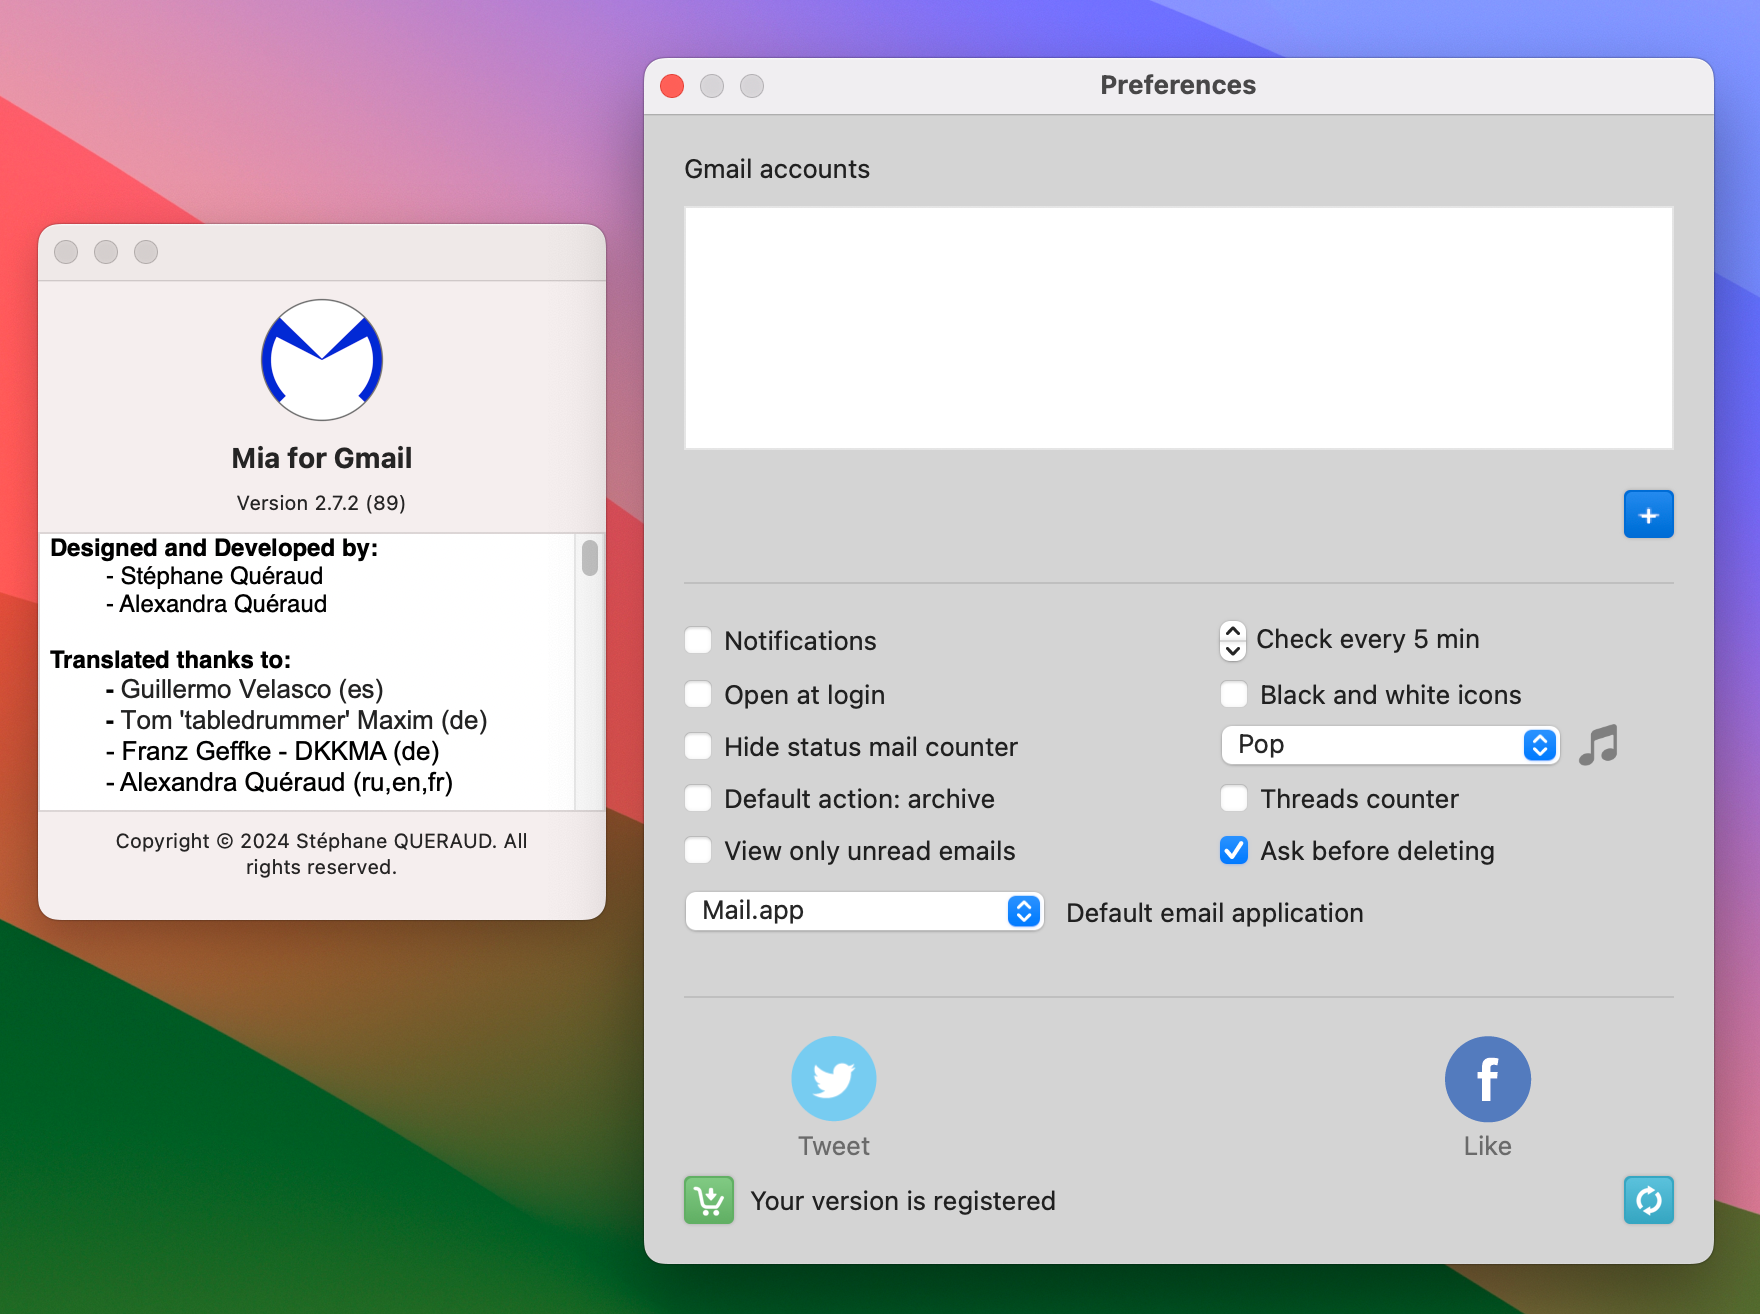This screenshot has height=1314, width=1760.
Task: Click 'Alexandra Quéraud (ru,en,fr)' credit line
Action: pos(286,782)
